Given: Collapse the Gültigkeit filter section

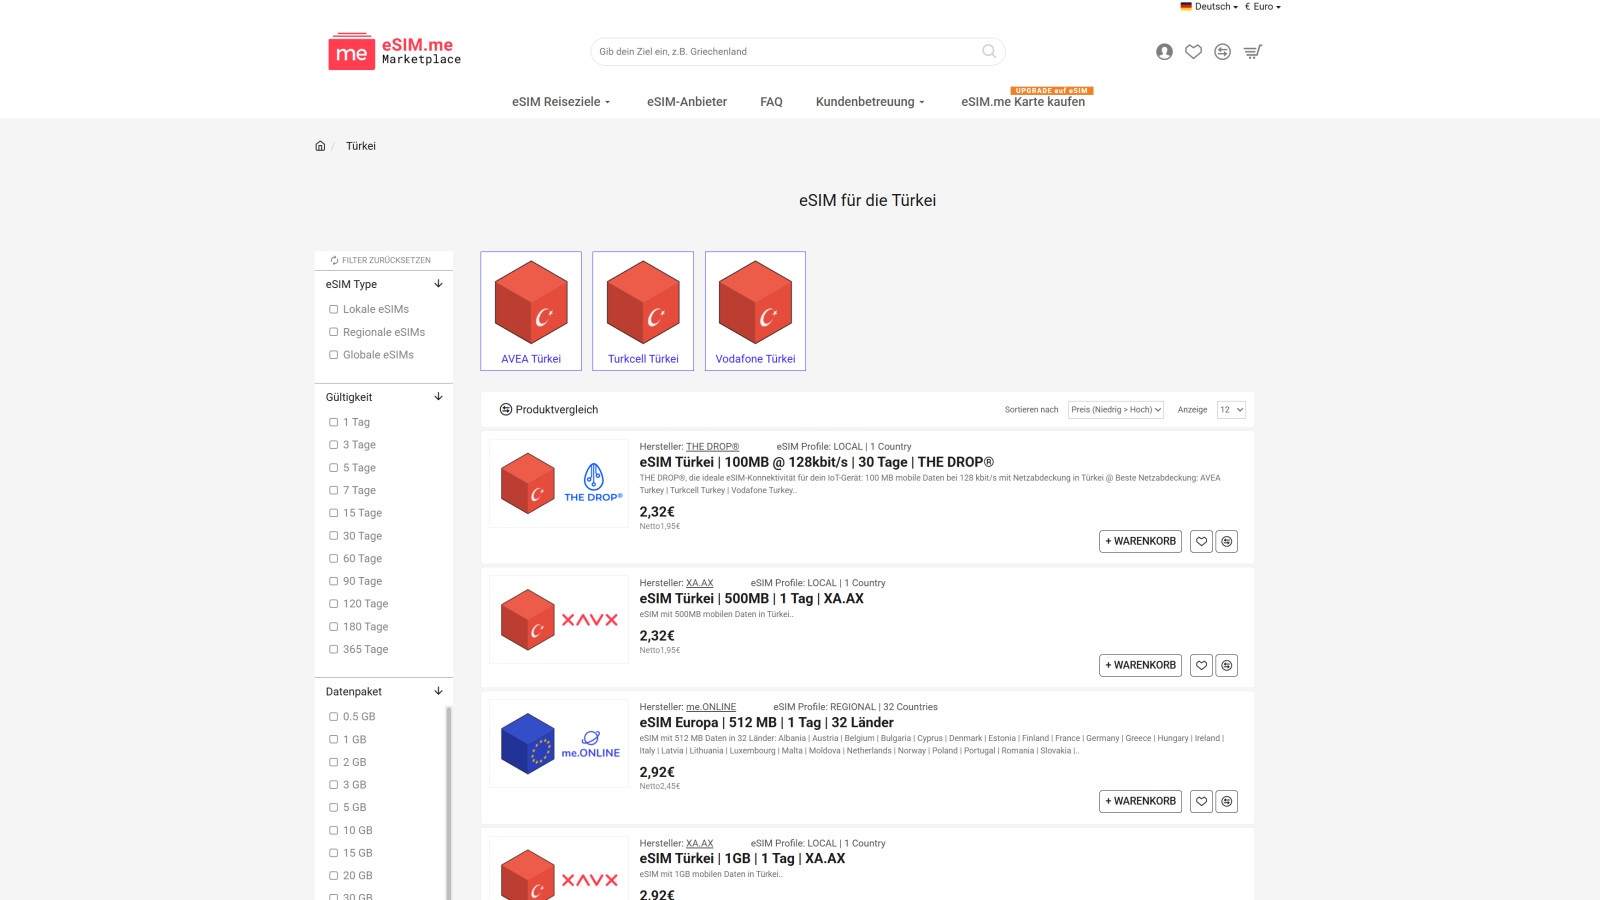Looking at the screenshot, I should point(438,397).
